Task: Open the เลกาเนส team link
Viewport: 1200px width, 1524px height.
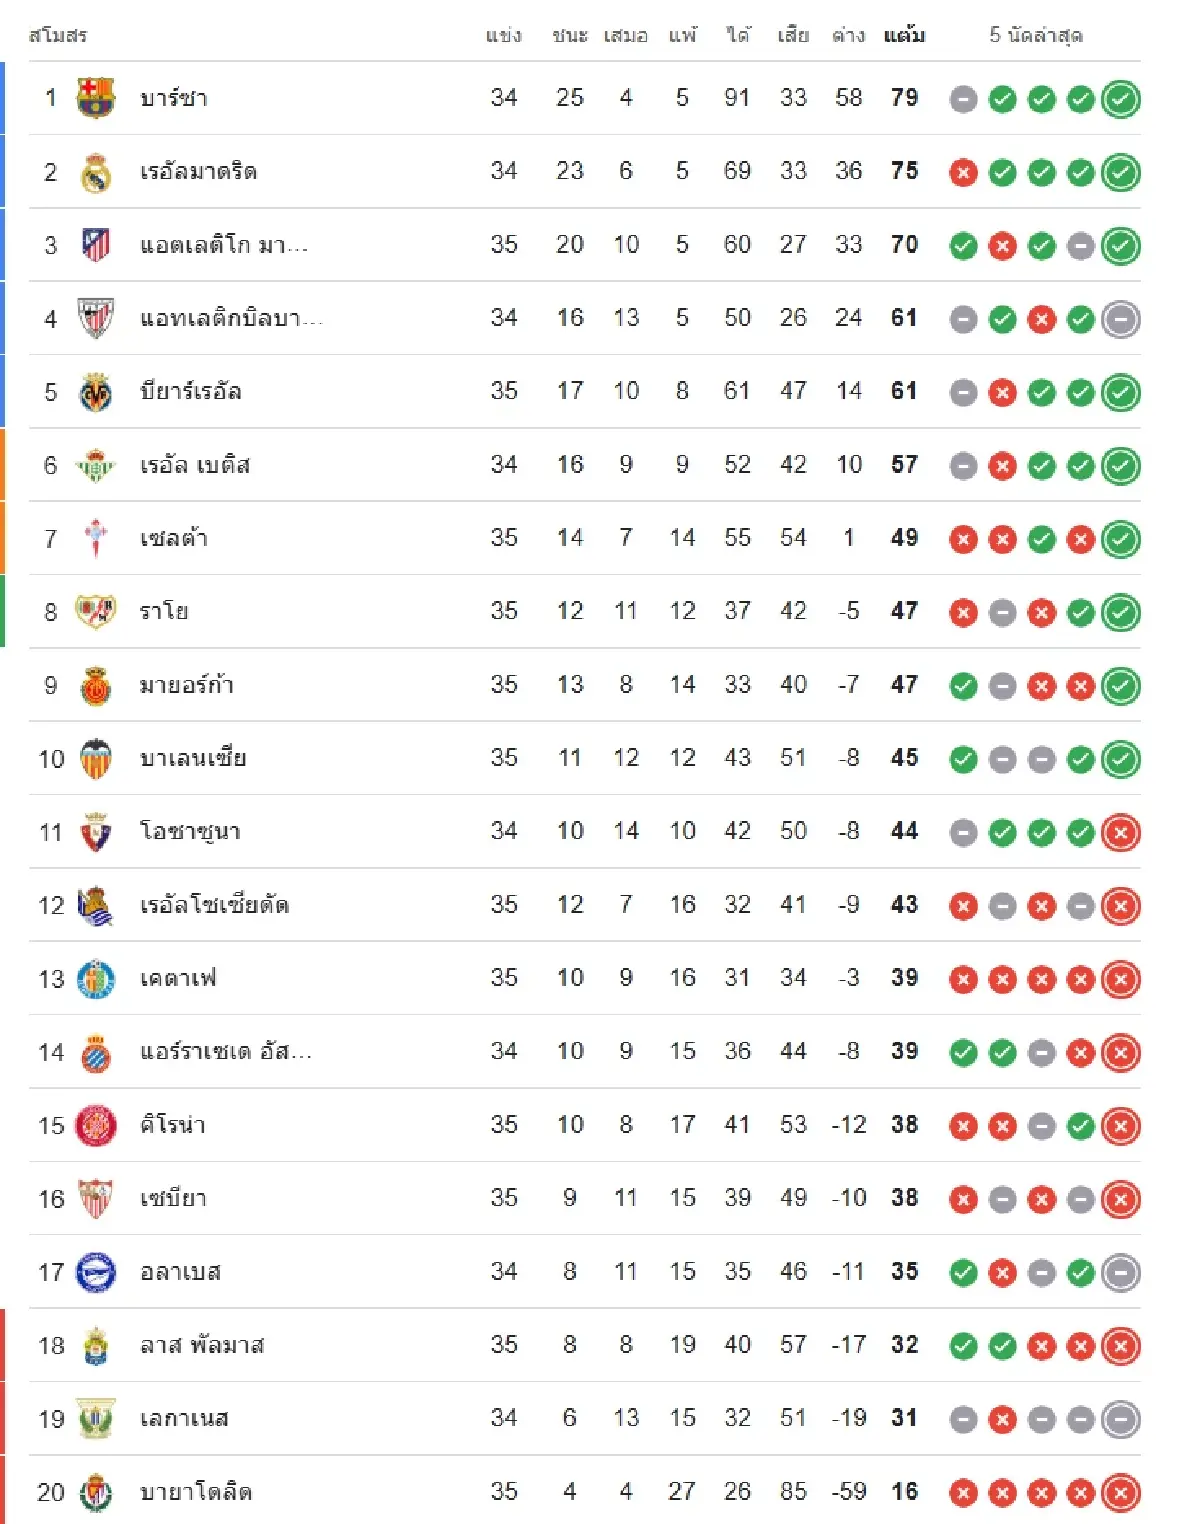Action: (x=185, y=1418)
